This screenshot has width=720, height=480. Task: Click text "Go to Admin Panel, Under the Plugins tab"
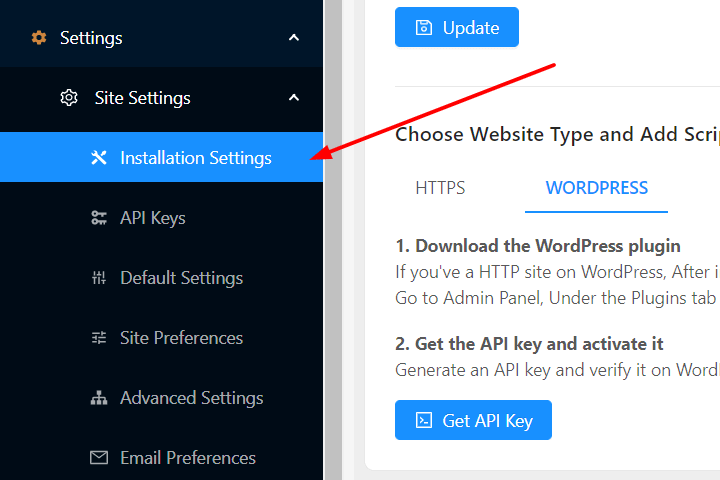(556, 298)
